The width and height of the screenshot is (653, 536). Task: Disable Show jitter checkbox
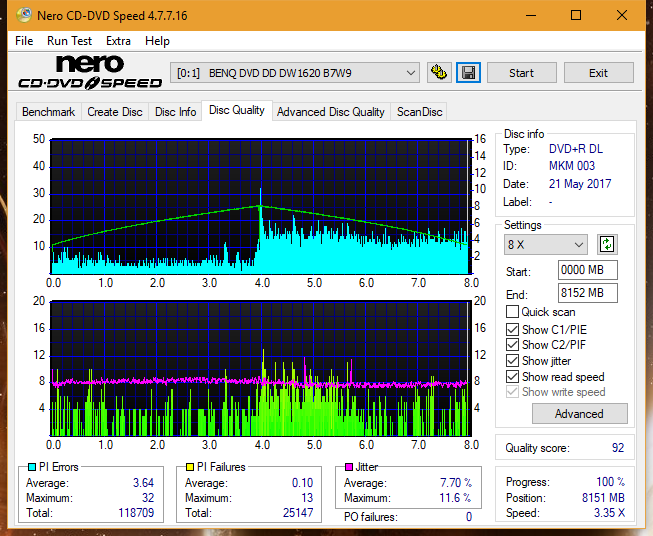[512, 361]
